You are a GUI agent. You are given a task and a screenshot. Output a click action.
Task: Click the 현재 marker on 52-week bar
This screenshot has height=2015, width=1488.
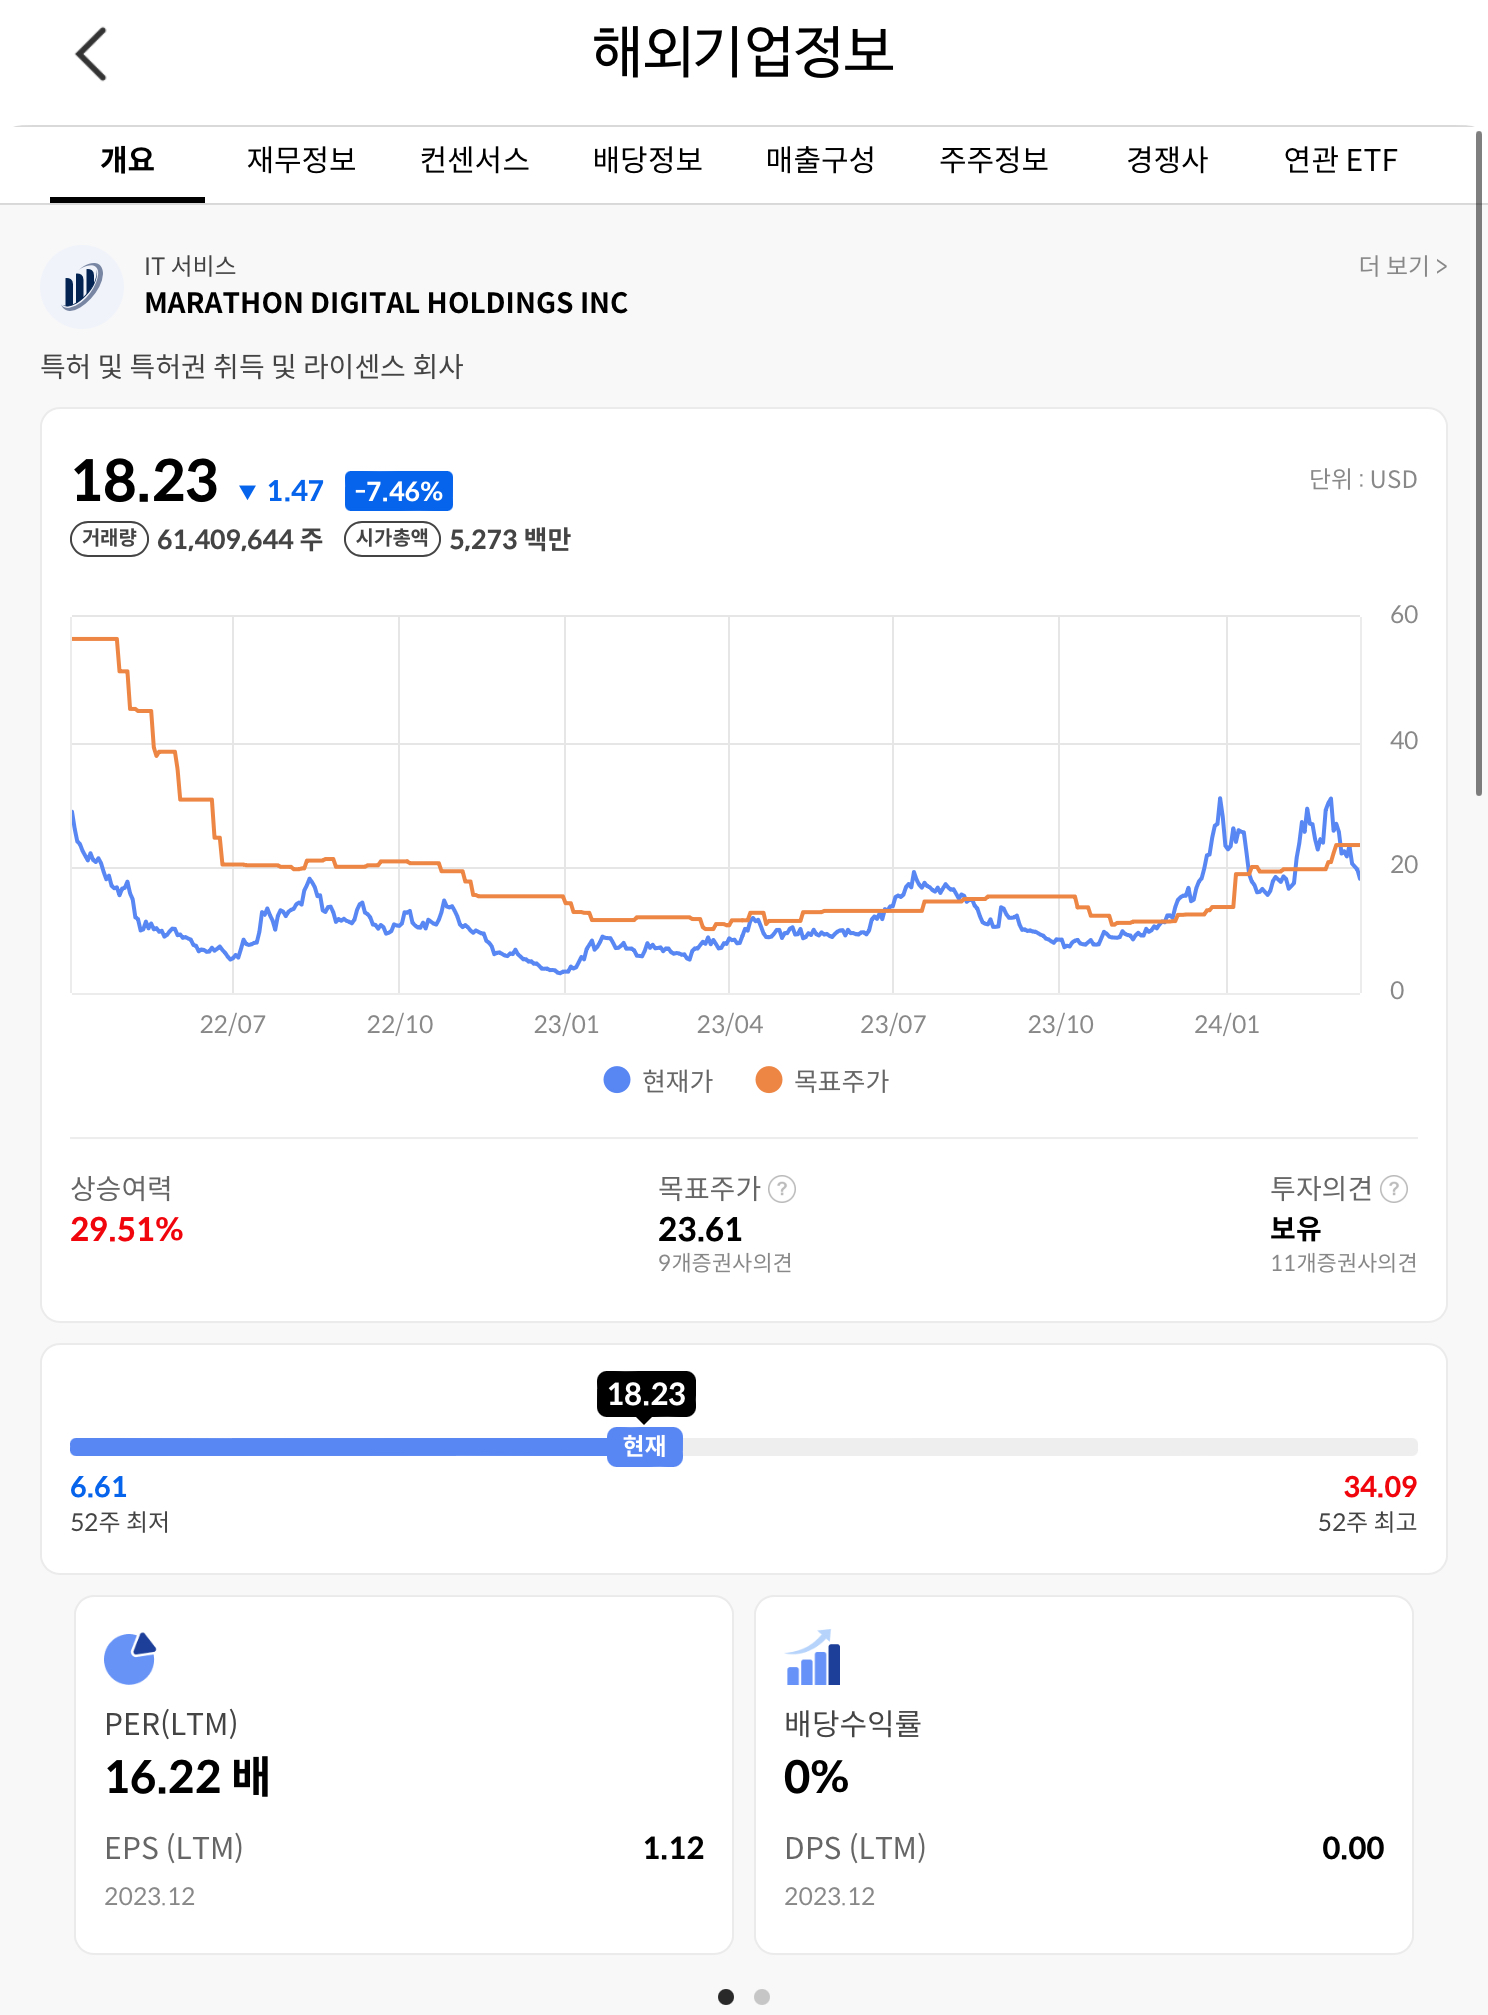[x=645, y=1446]
